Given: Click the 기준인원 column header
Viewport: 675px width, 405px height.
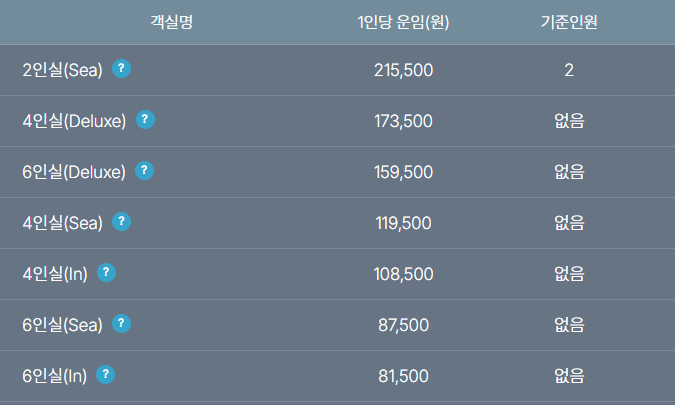Looking at the screenshot, I should pyautogui.click(x=569, y=22).
